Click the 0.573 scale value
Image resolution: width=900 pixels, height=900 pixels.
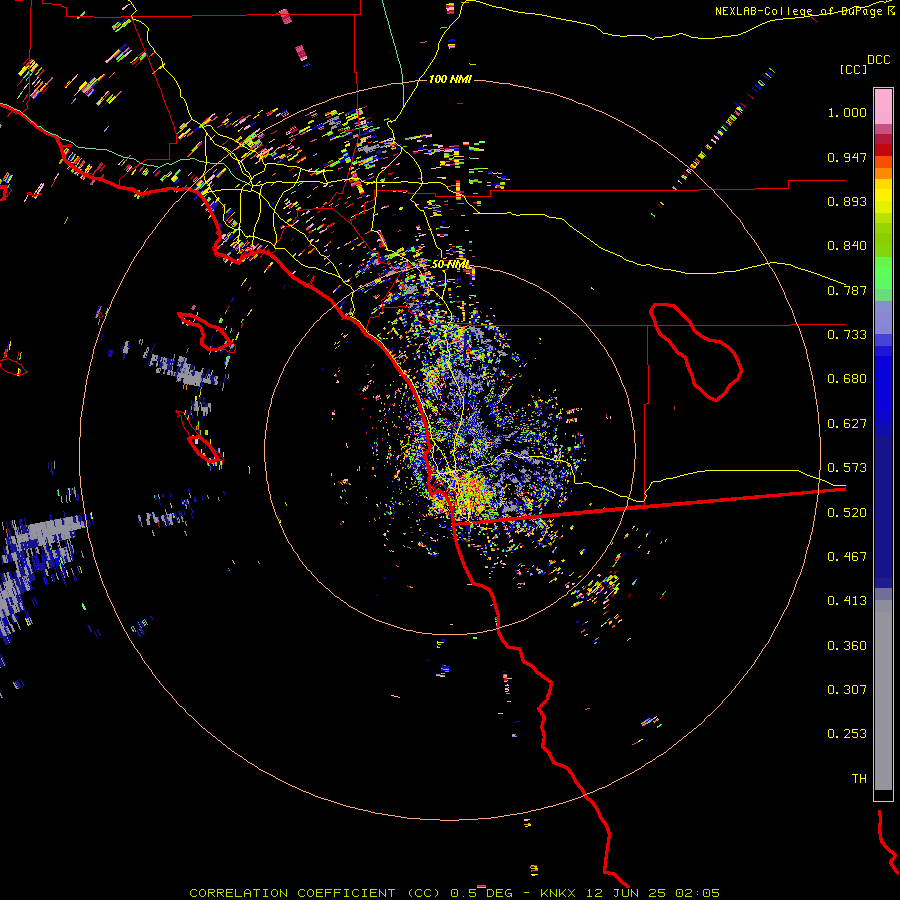pos(847,468)
